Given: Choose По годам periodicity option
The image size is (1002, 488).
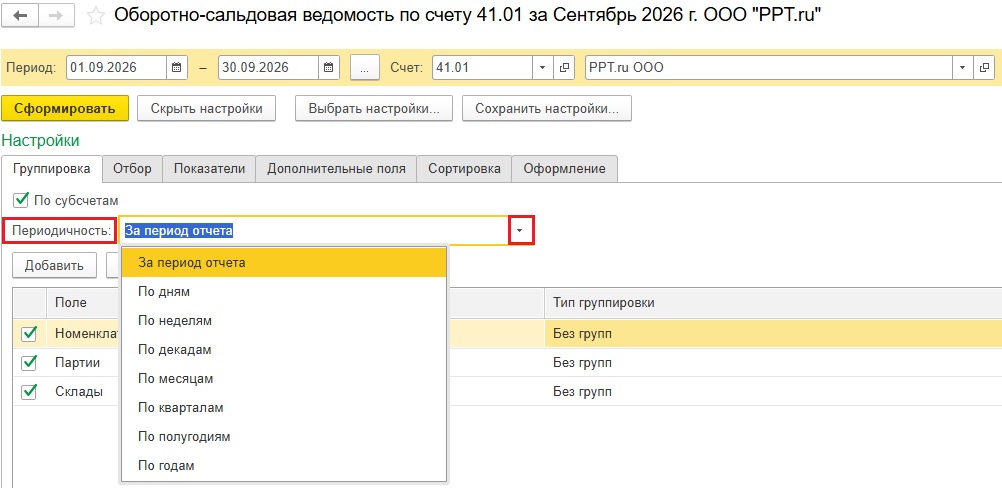Looking at the screenshot, I should pyautogui.click(x=284, y=466).
